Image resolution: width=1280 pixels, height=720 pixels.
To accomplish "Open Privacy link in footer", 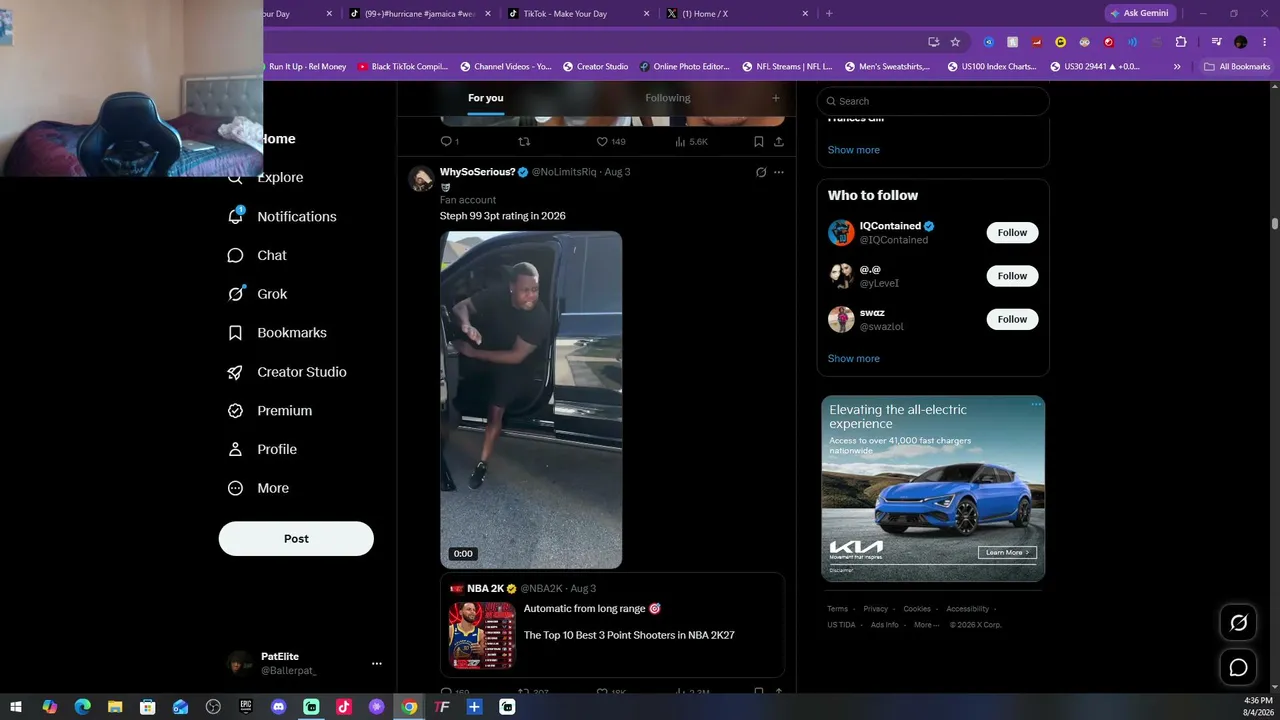I will coord(876,609).
